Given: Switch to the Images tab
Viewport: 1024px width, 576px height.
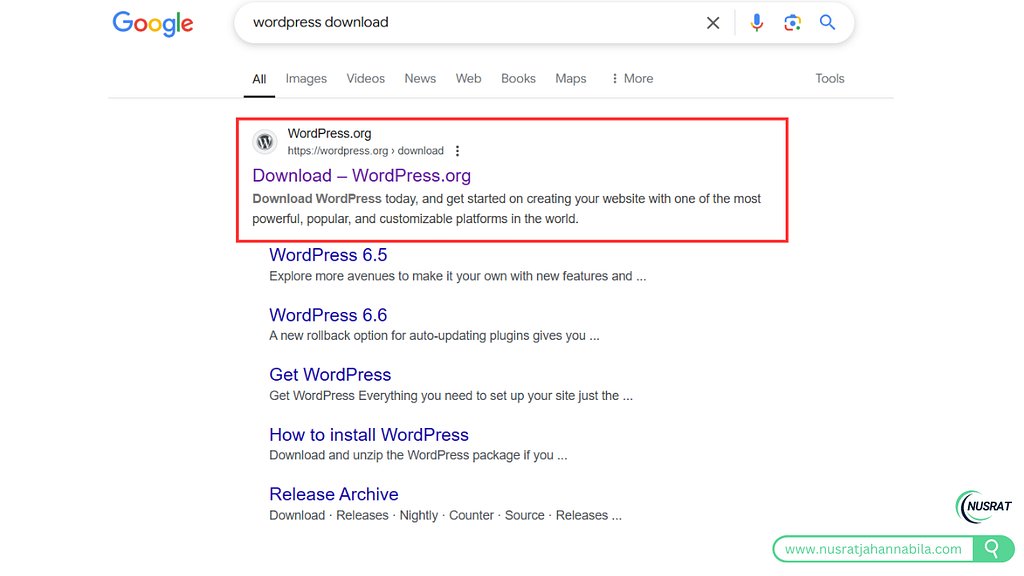Looking at the screenshot, I should tap(306, 78).
